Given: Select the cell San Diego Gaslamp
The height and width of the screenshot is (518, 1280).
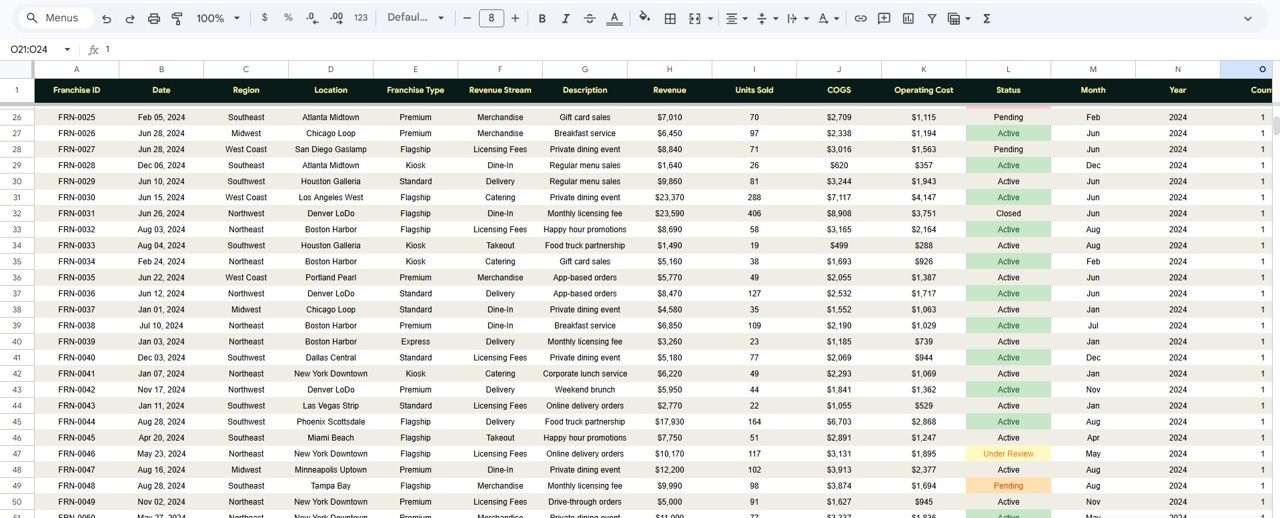Looking at the screenshot, I should click(x=331, y=149).
